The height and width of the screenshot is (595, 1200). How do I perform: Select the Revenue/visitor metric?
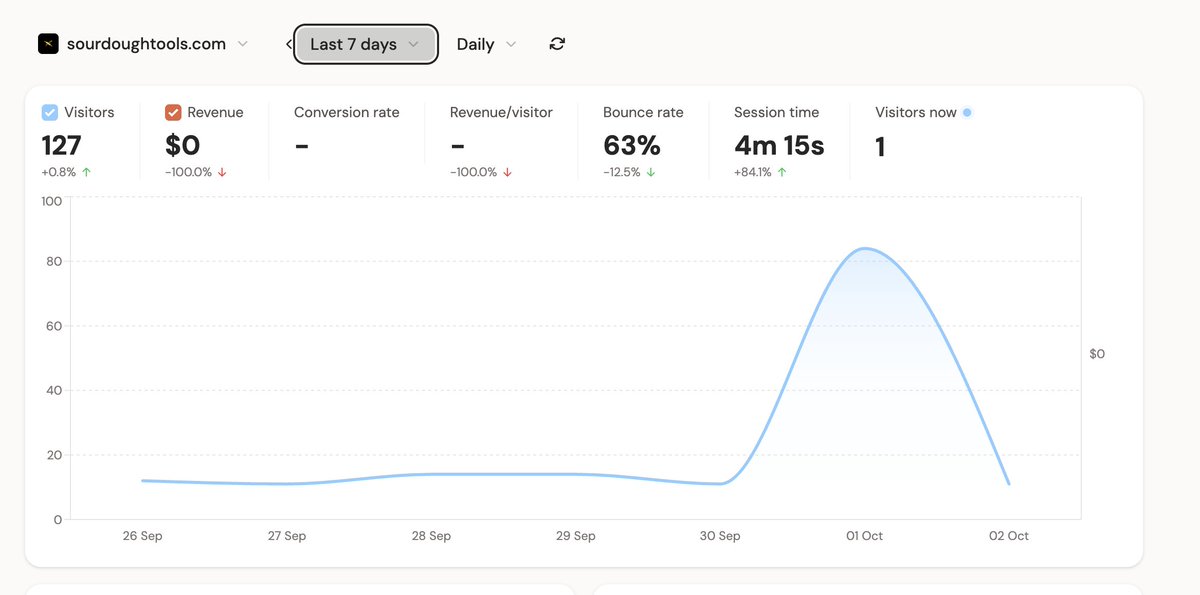coord(501,112)
